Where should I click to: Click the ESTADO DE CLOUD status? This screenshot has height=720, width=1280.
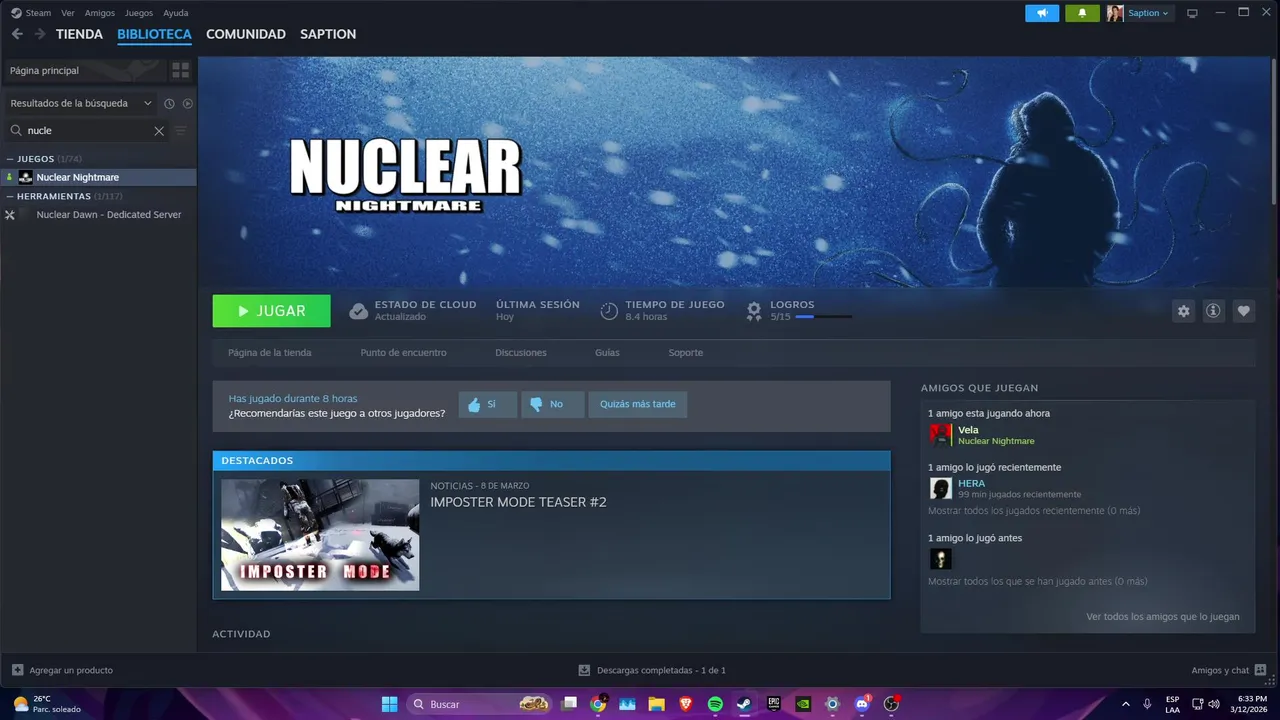(413, 310)
